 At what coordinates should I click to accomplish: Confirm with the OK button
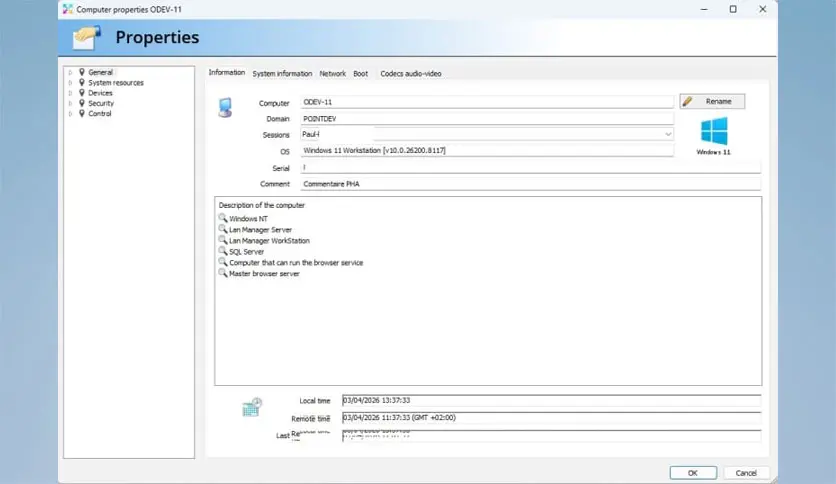(693, 473)
